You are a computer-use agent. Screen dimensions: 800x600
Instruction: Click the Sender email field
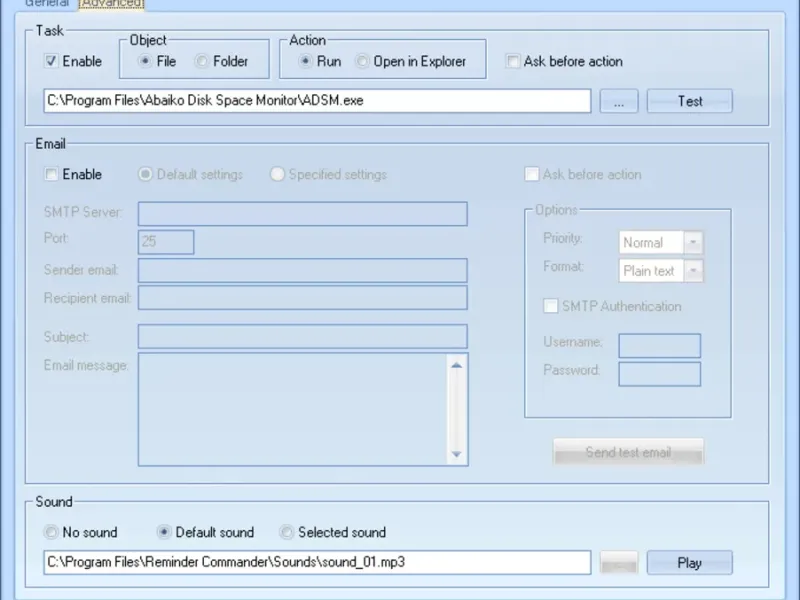pyautogui.click(x=303, y=270)
